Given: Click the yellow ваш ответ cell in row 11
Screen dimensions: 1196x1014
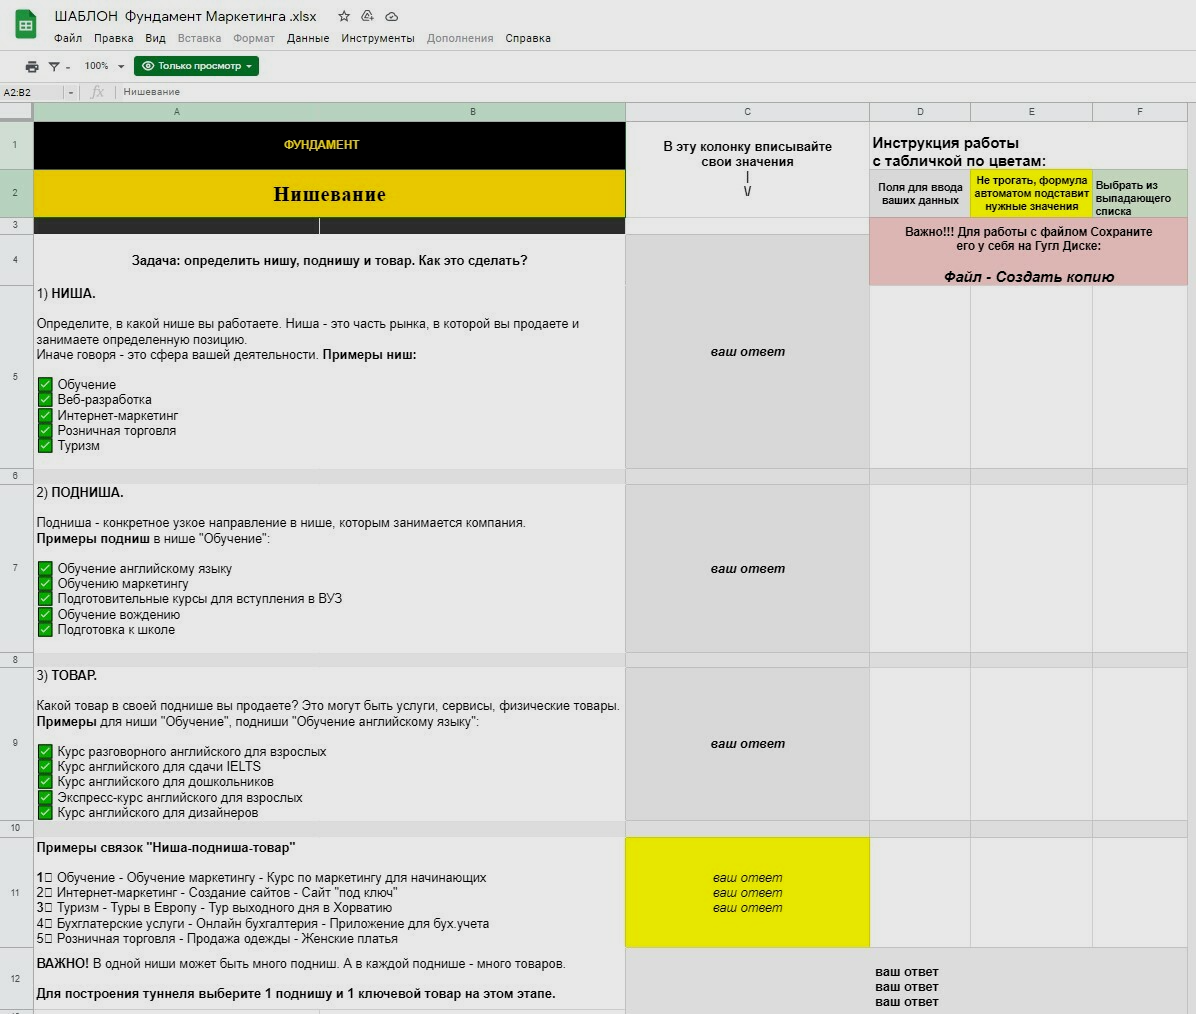Looking at the screenshot, I should (x=747, y=892).
